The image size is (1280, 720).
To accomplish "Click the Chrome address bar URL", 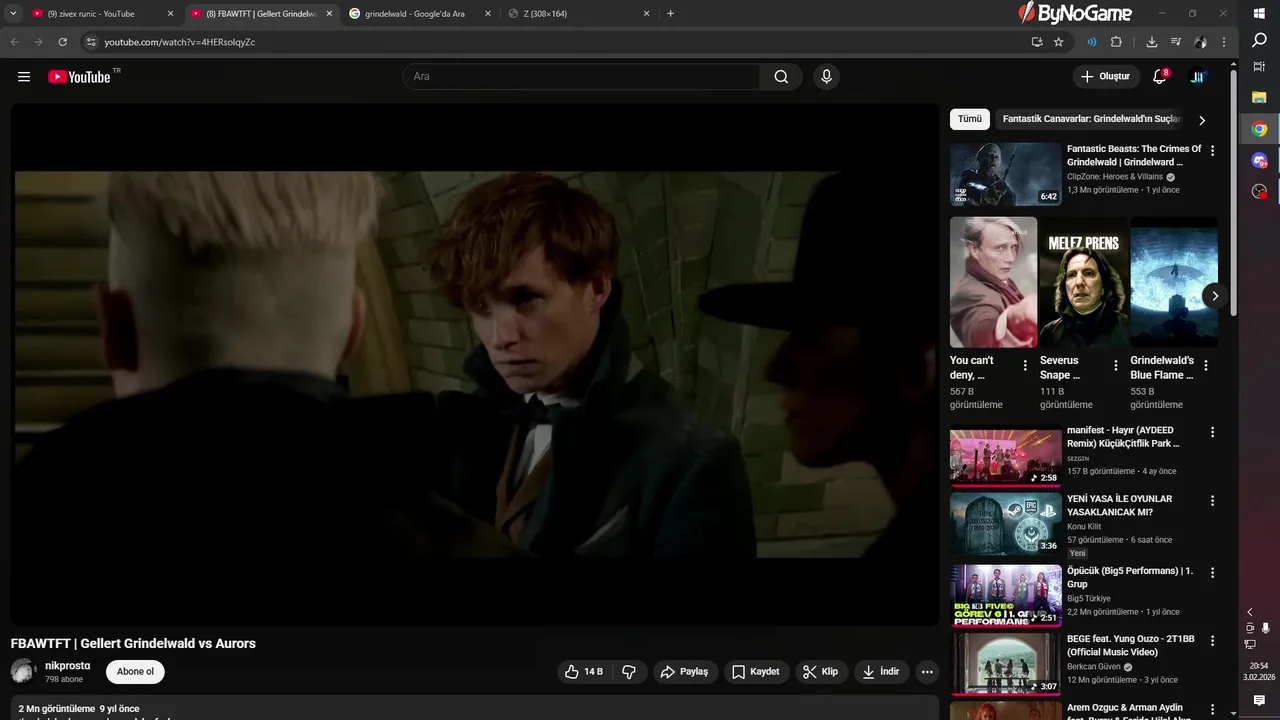I will click(180, 42).
